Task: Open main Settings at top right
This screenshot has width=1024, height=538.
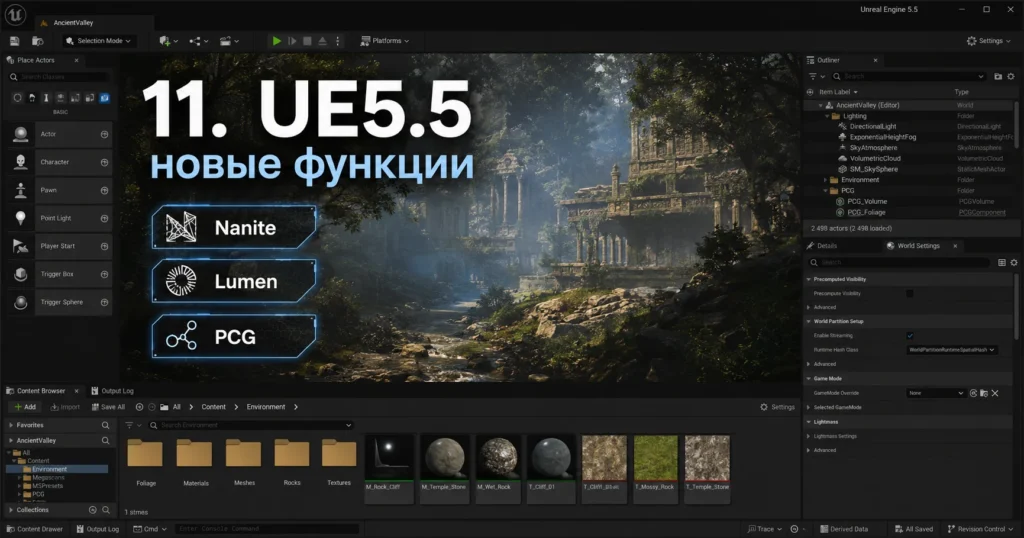Action: point(988,40)
